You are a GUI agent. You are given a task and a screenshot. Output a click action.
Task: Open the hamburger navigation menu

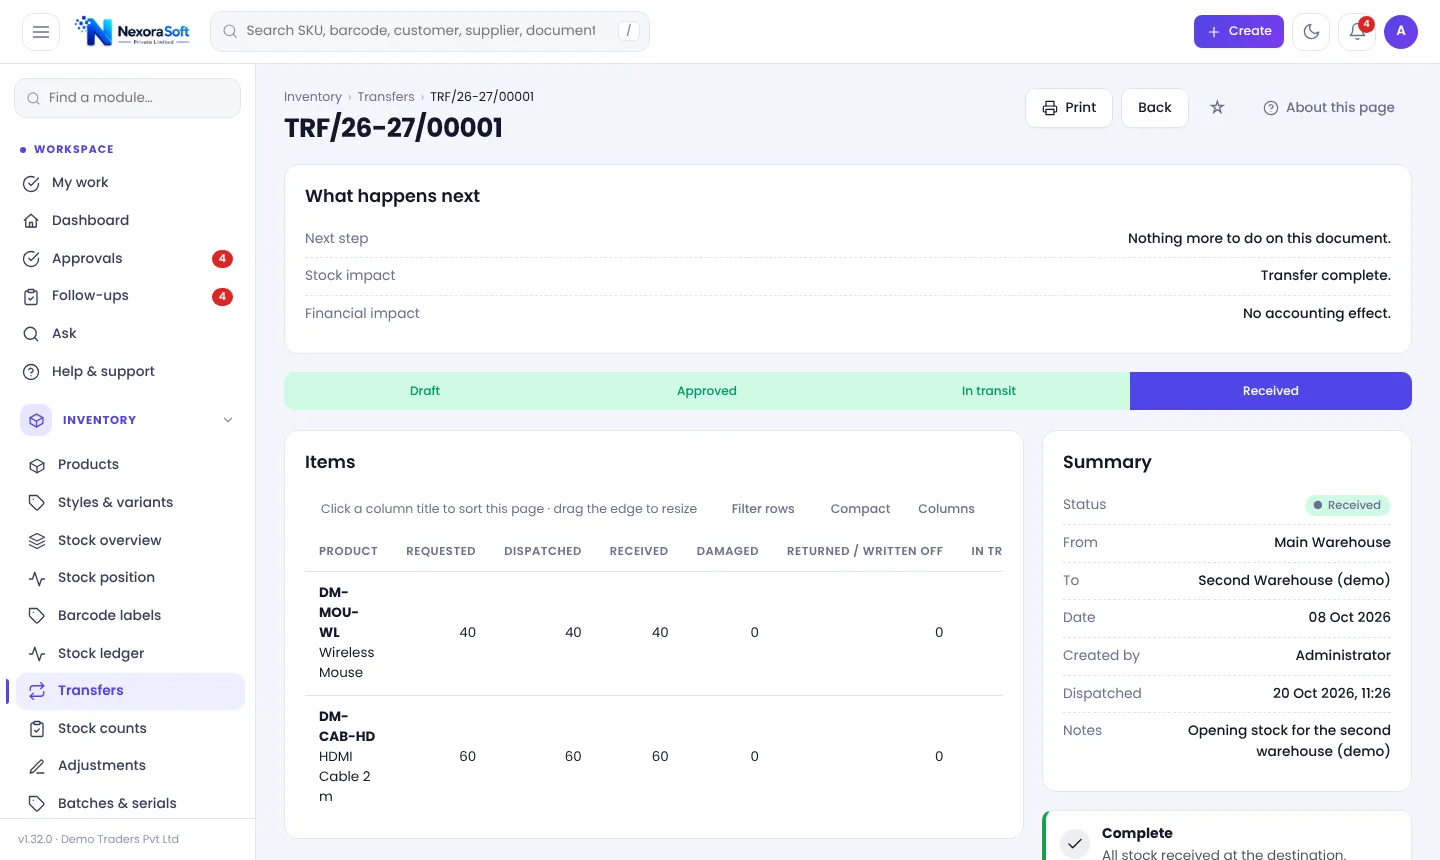(41, 32)
